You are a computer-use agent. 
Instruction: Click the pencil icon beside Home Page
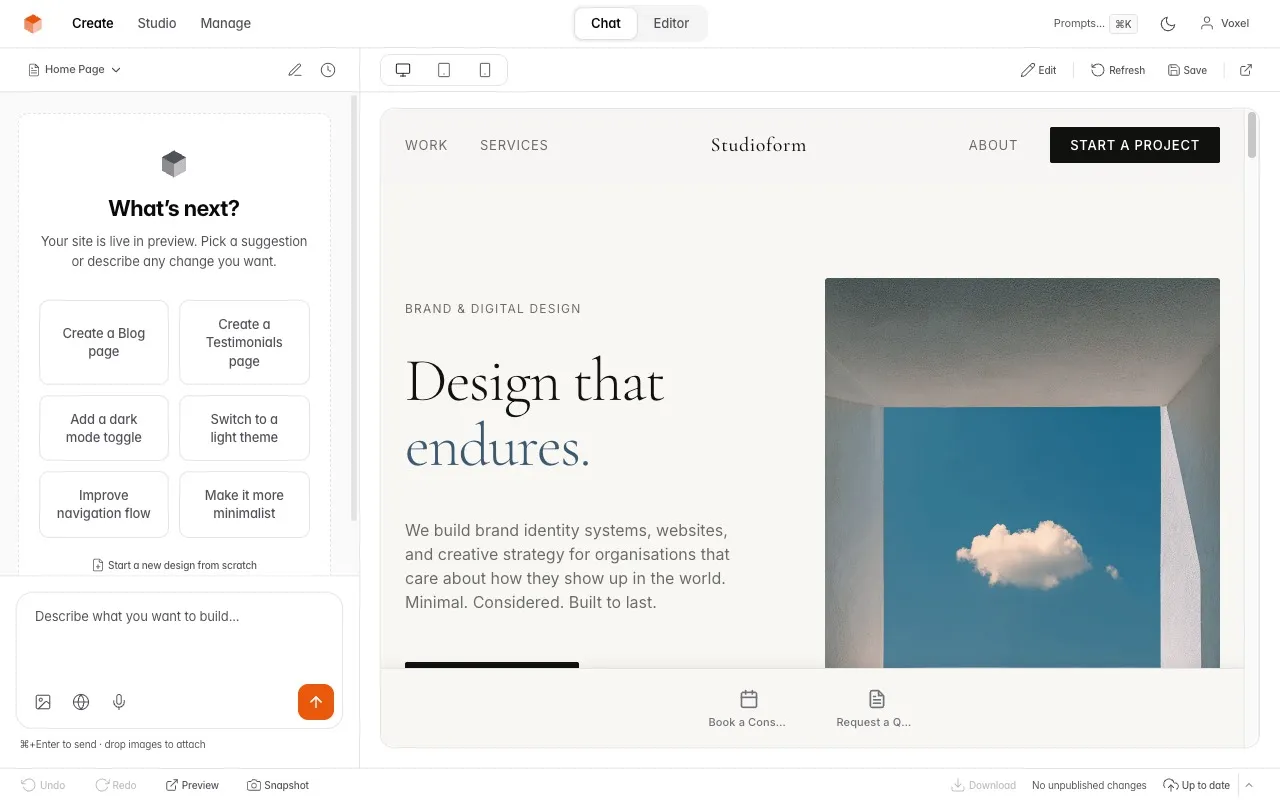coord(295,69)
